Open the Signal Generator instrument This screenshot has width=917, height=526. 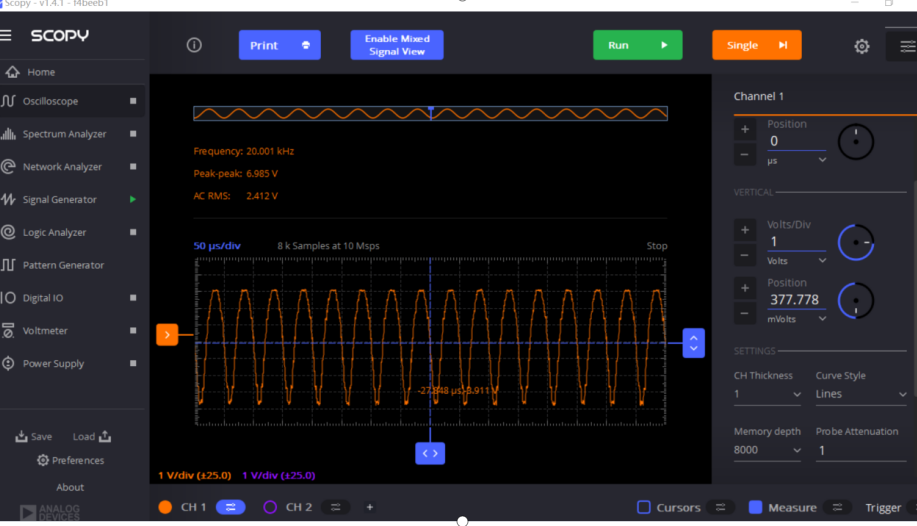pyautogui.click(x=59, y=200)
